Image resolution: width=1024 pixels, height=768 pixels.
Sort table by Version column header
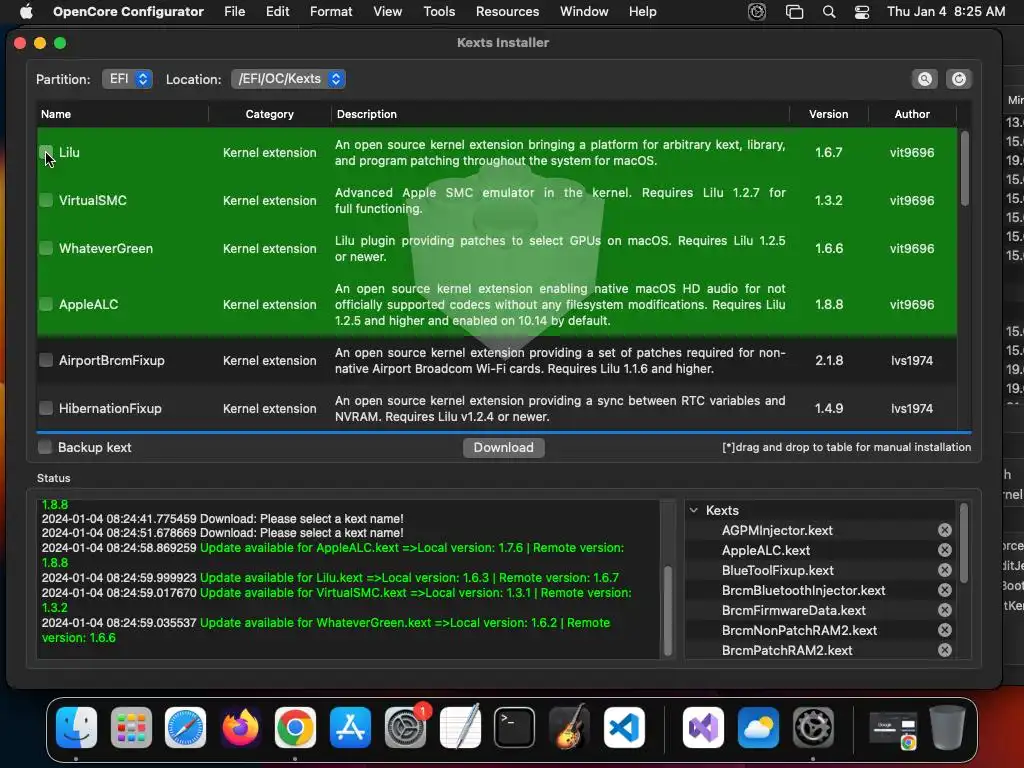pyautogui.click(x=829, y=114)
